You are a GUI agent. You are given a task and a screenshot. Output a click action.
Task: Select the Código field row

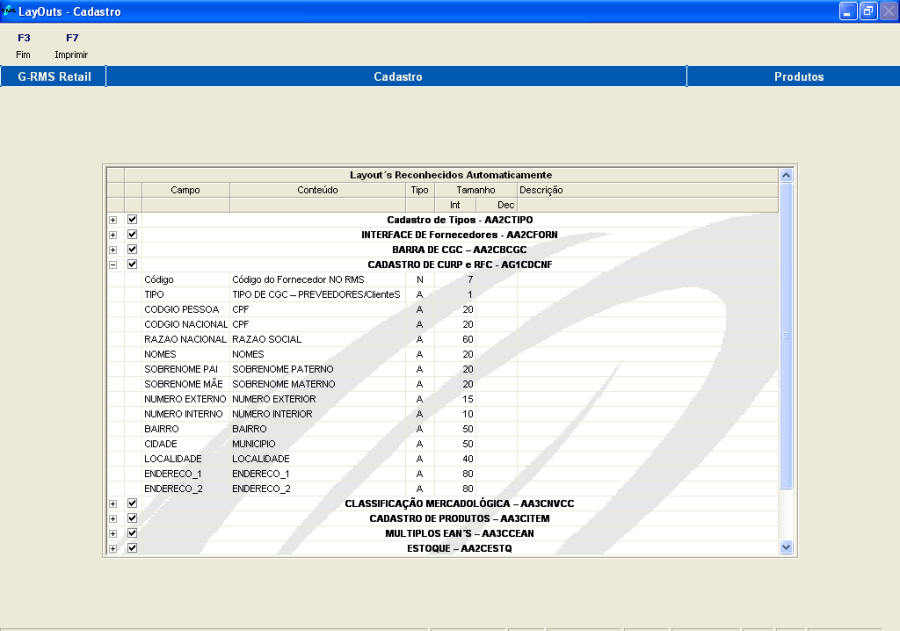(x=443, y=280)
